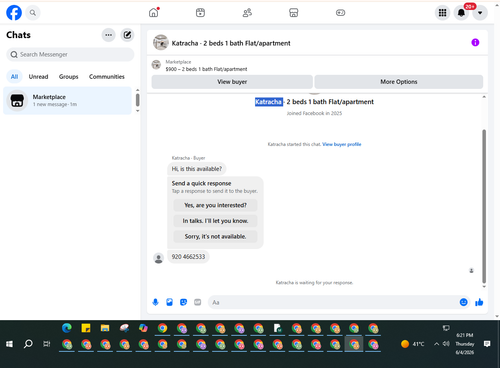Open the Menu grid icon
The height and width of the screenshot is (368, 500).
442,13
